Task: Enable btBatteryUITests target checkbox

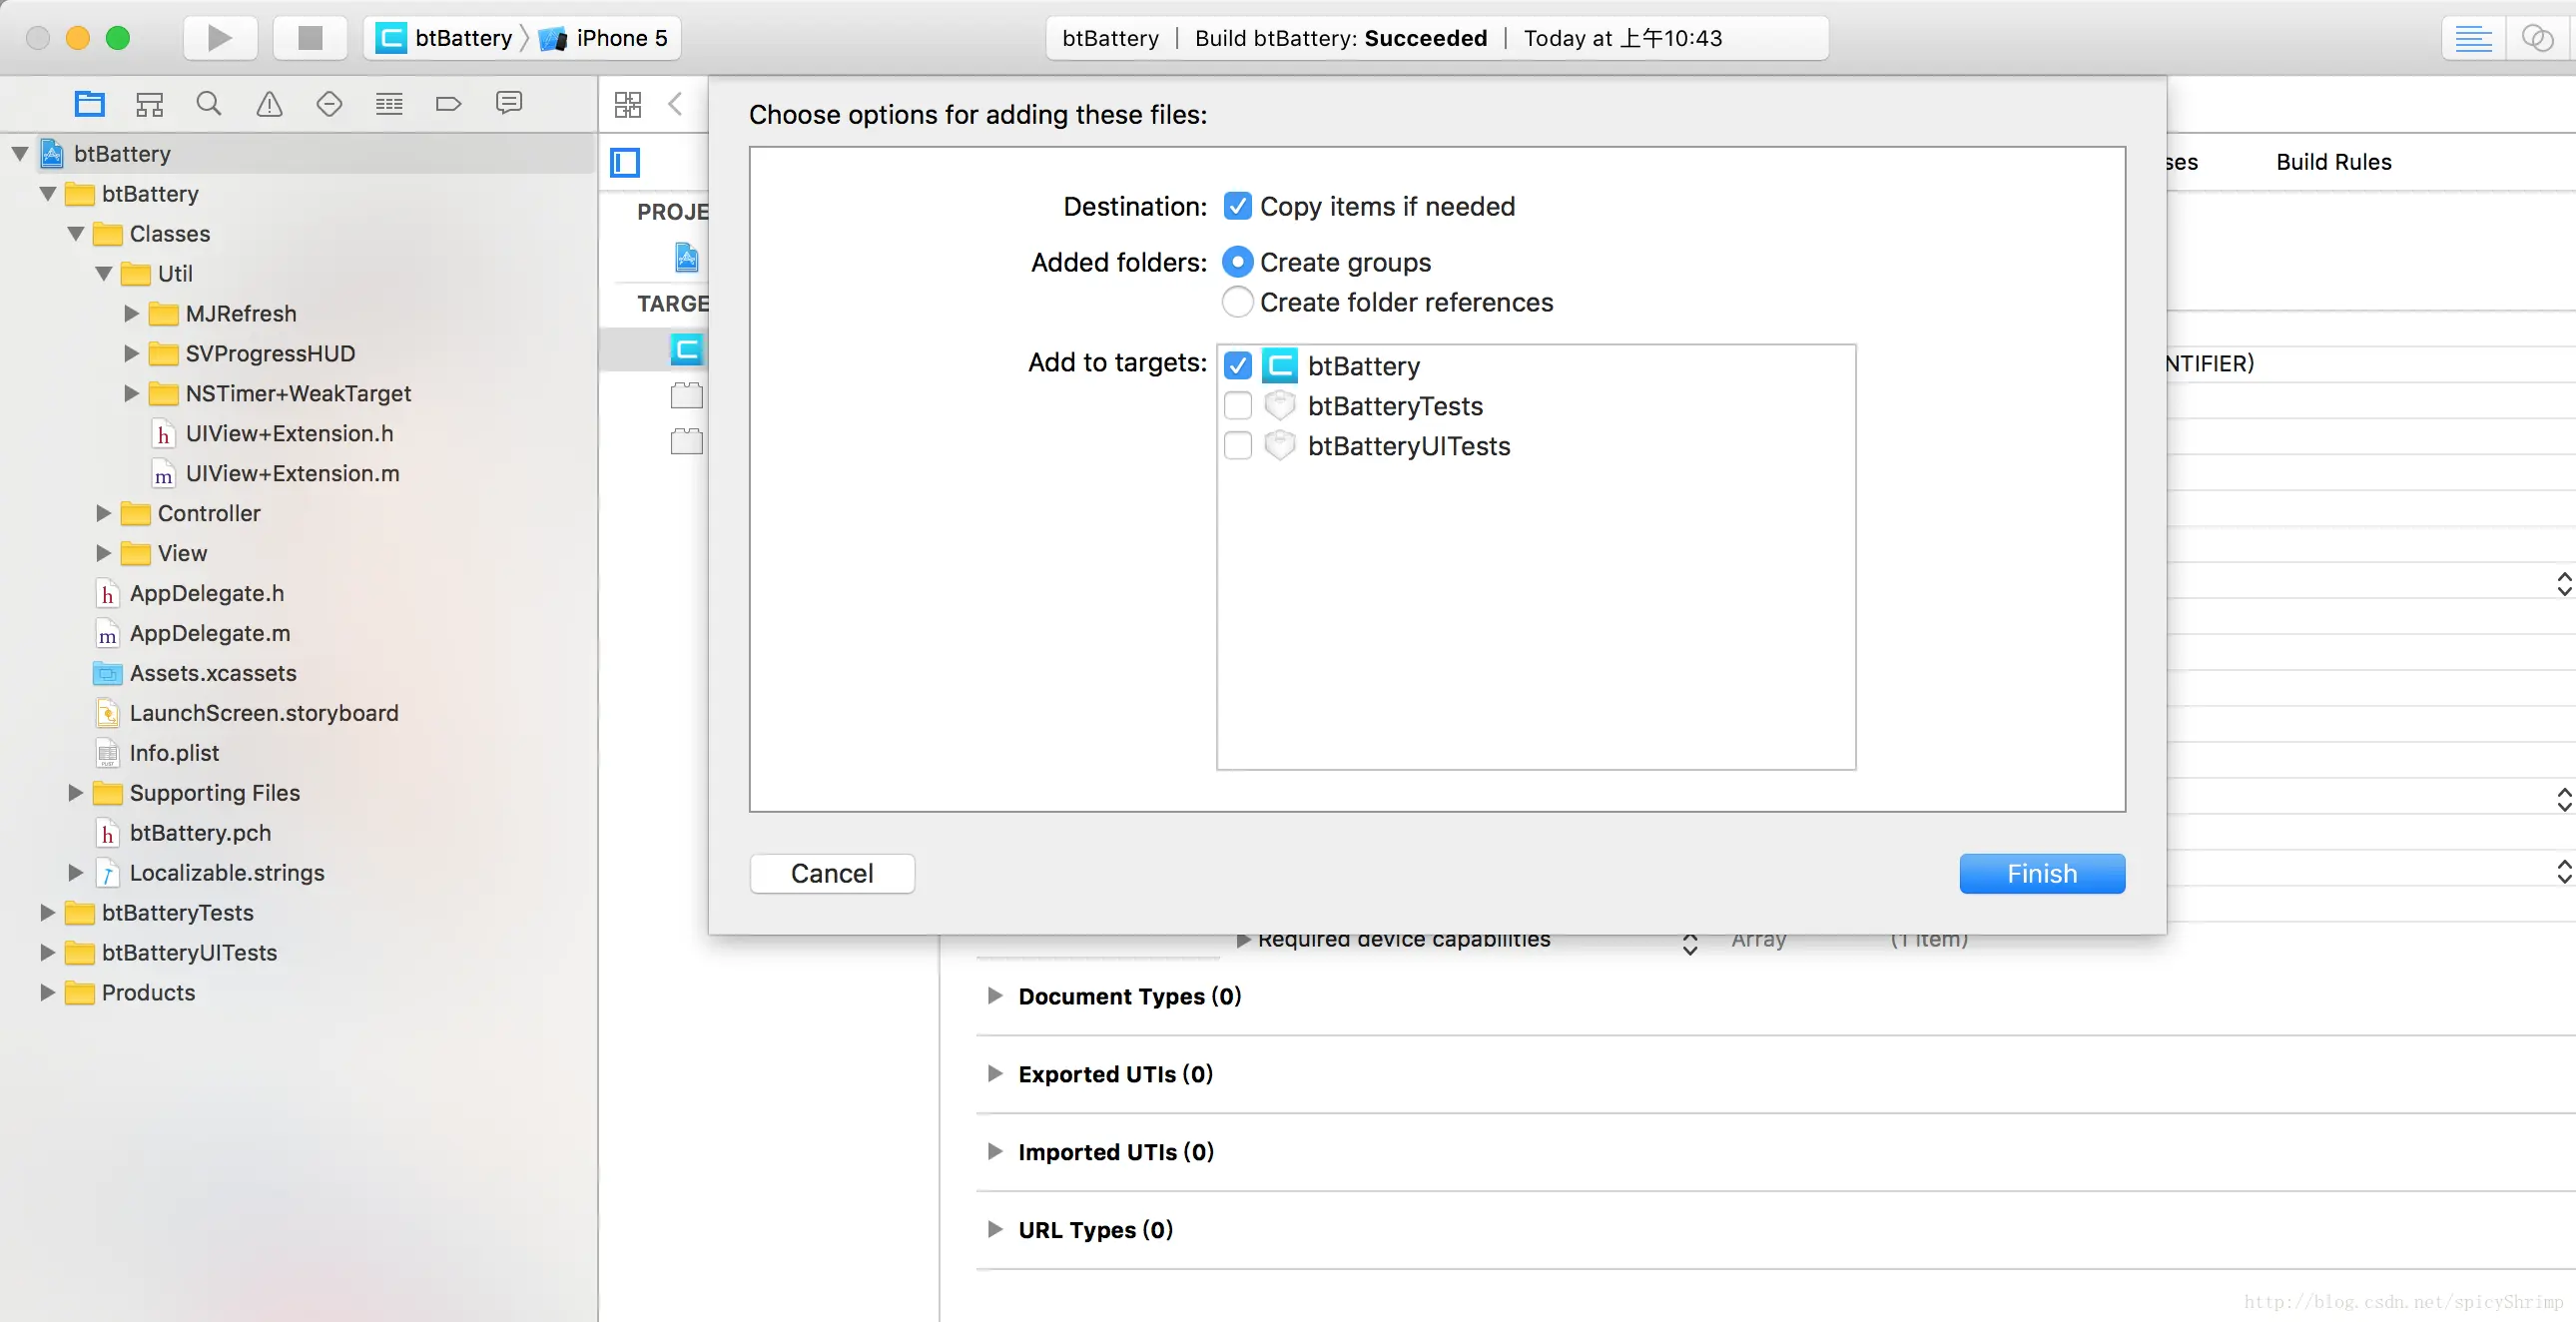Action: 1237,446
